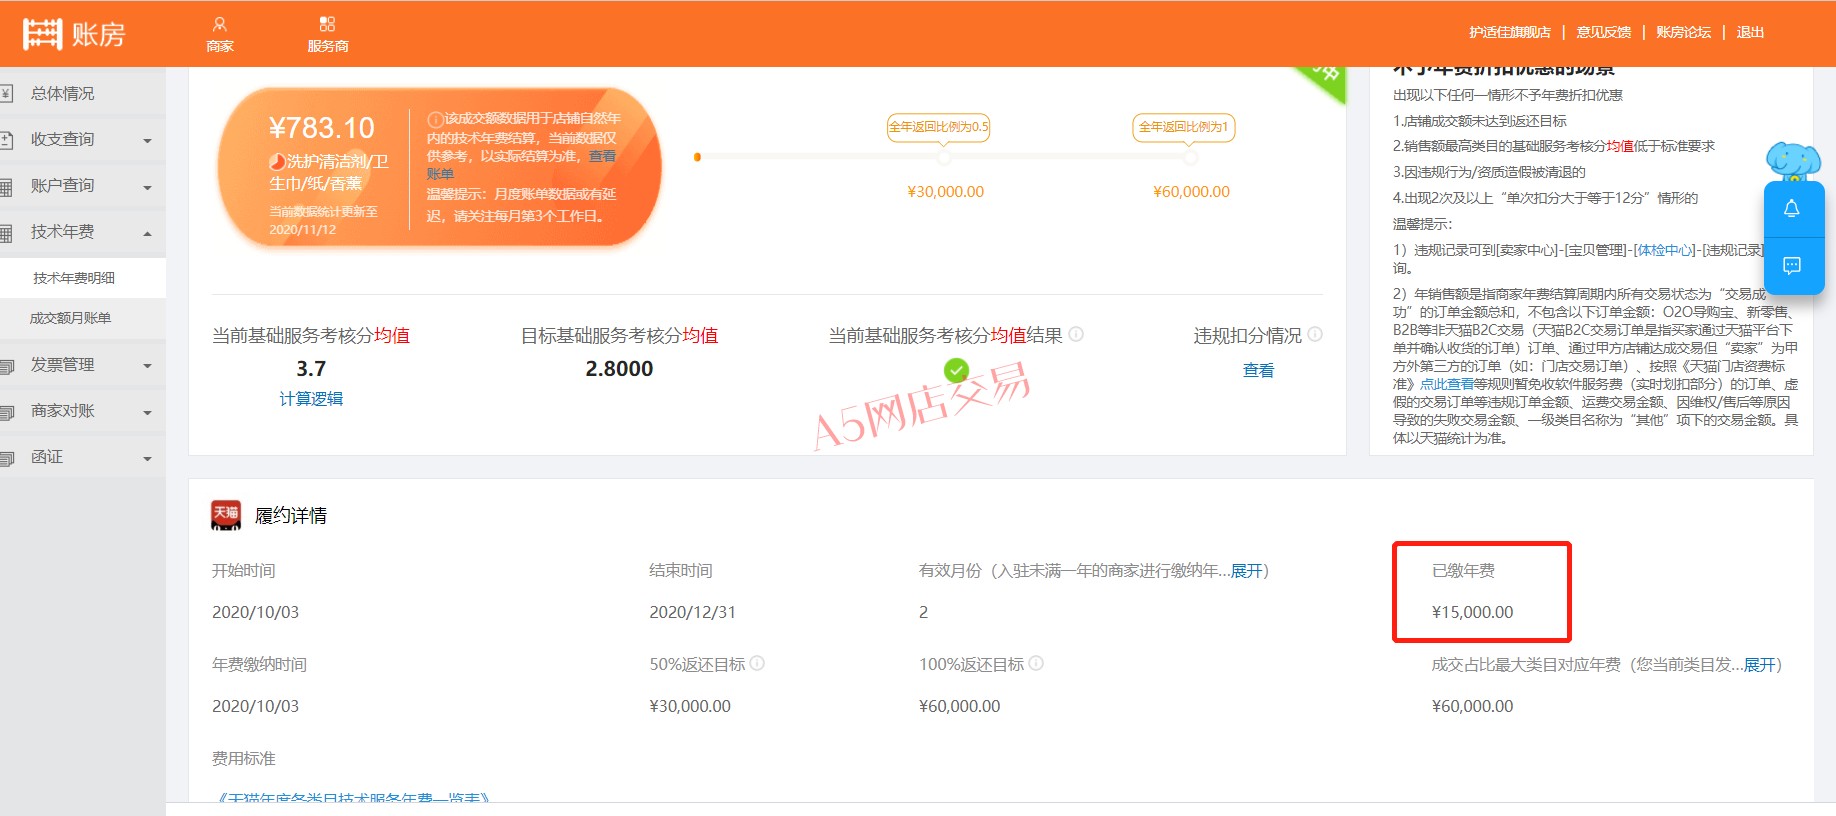Click the 天猫 logo beside 履约详情
The width and height of the screenshot is (1836, 816).
226,515
